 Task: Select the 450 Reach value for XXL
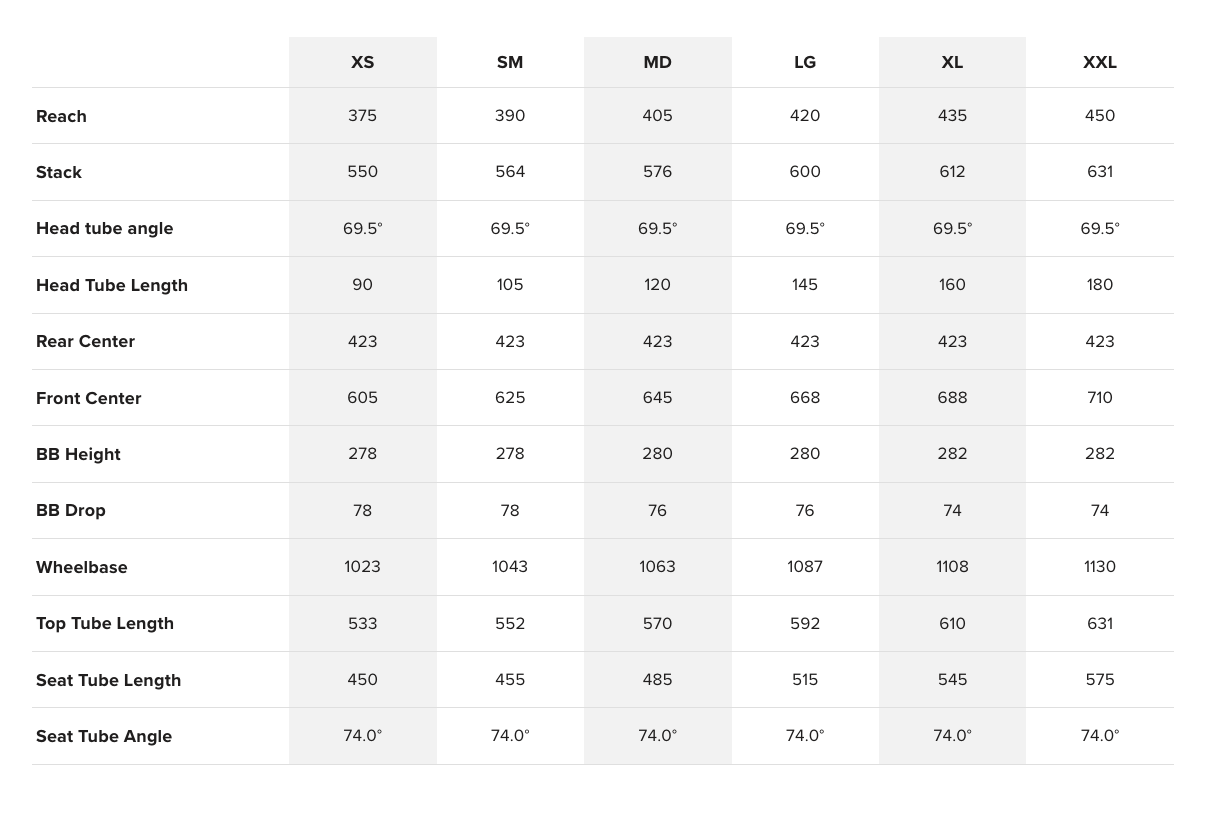[x=1100, y=115]
